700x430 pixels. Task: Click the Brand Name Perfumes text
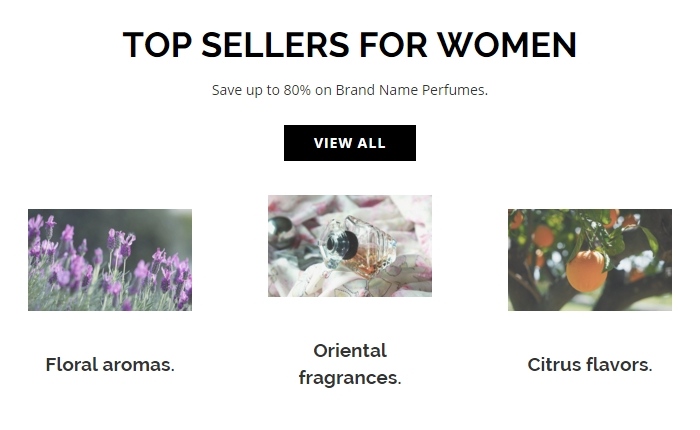pyautogui.click(x=411, y=90)
